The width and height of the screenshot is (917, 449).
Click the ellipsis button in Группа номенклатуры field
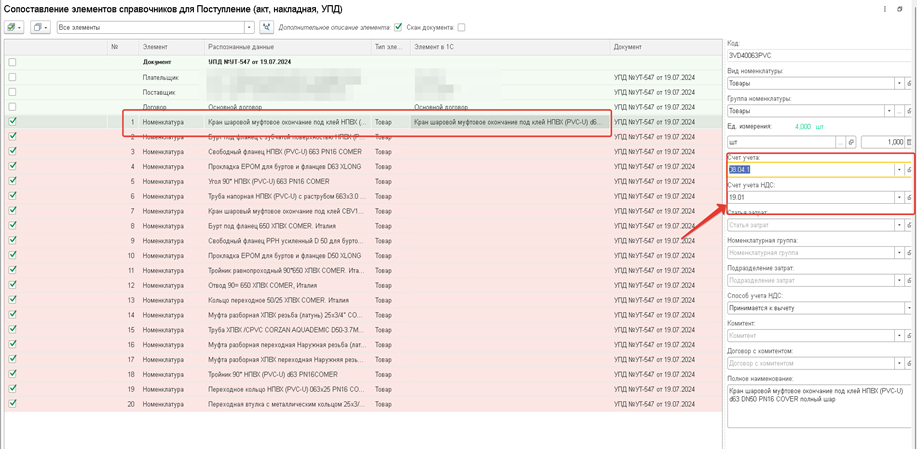click(899, 110)
